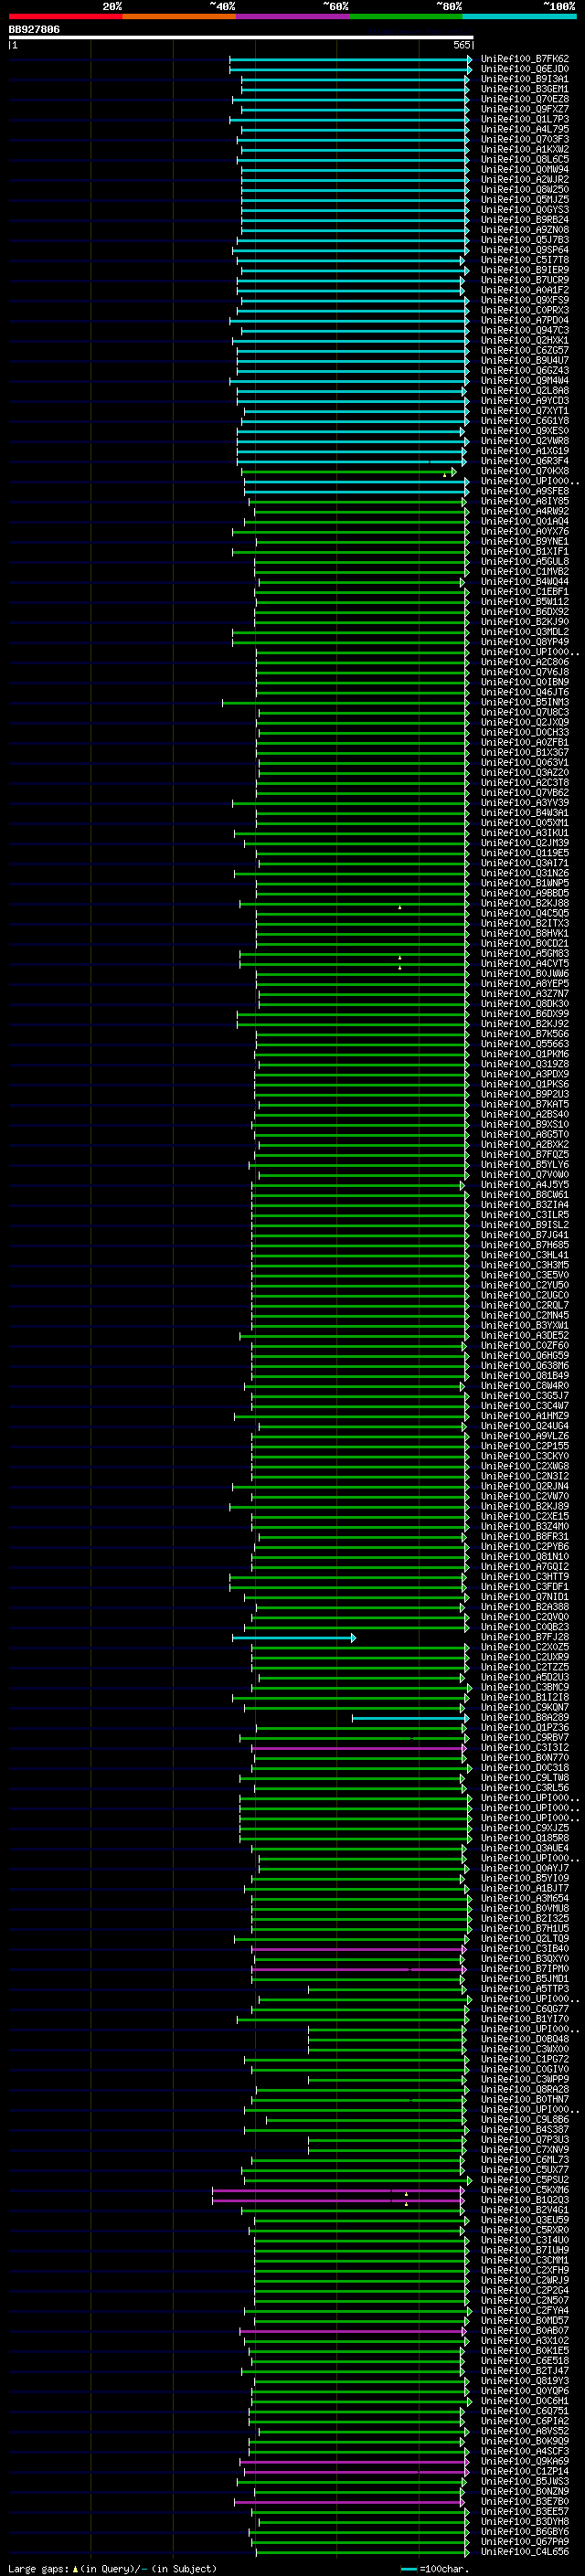Select the UniRef100_B9IER9 label
This screenshot has height=2576, width=585.
tap(525, 270)
